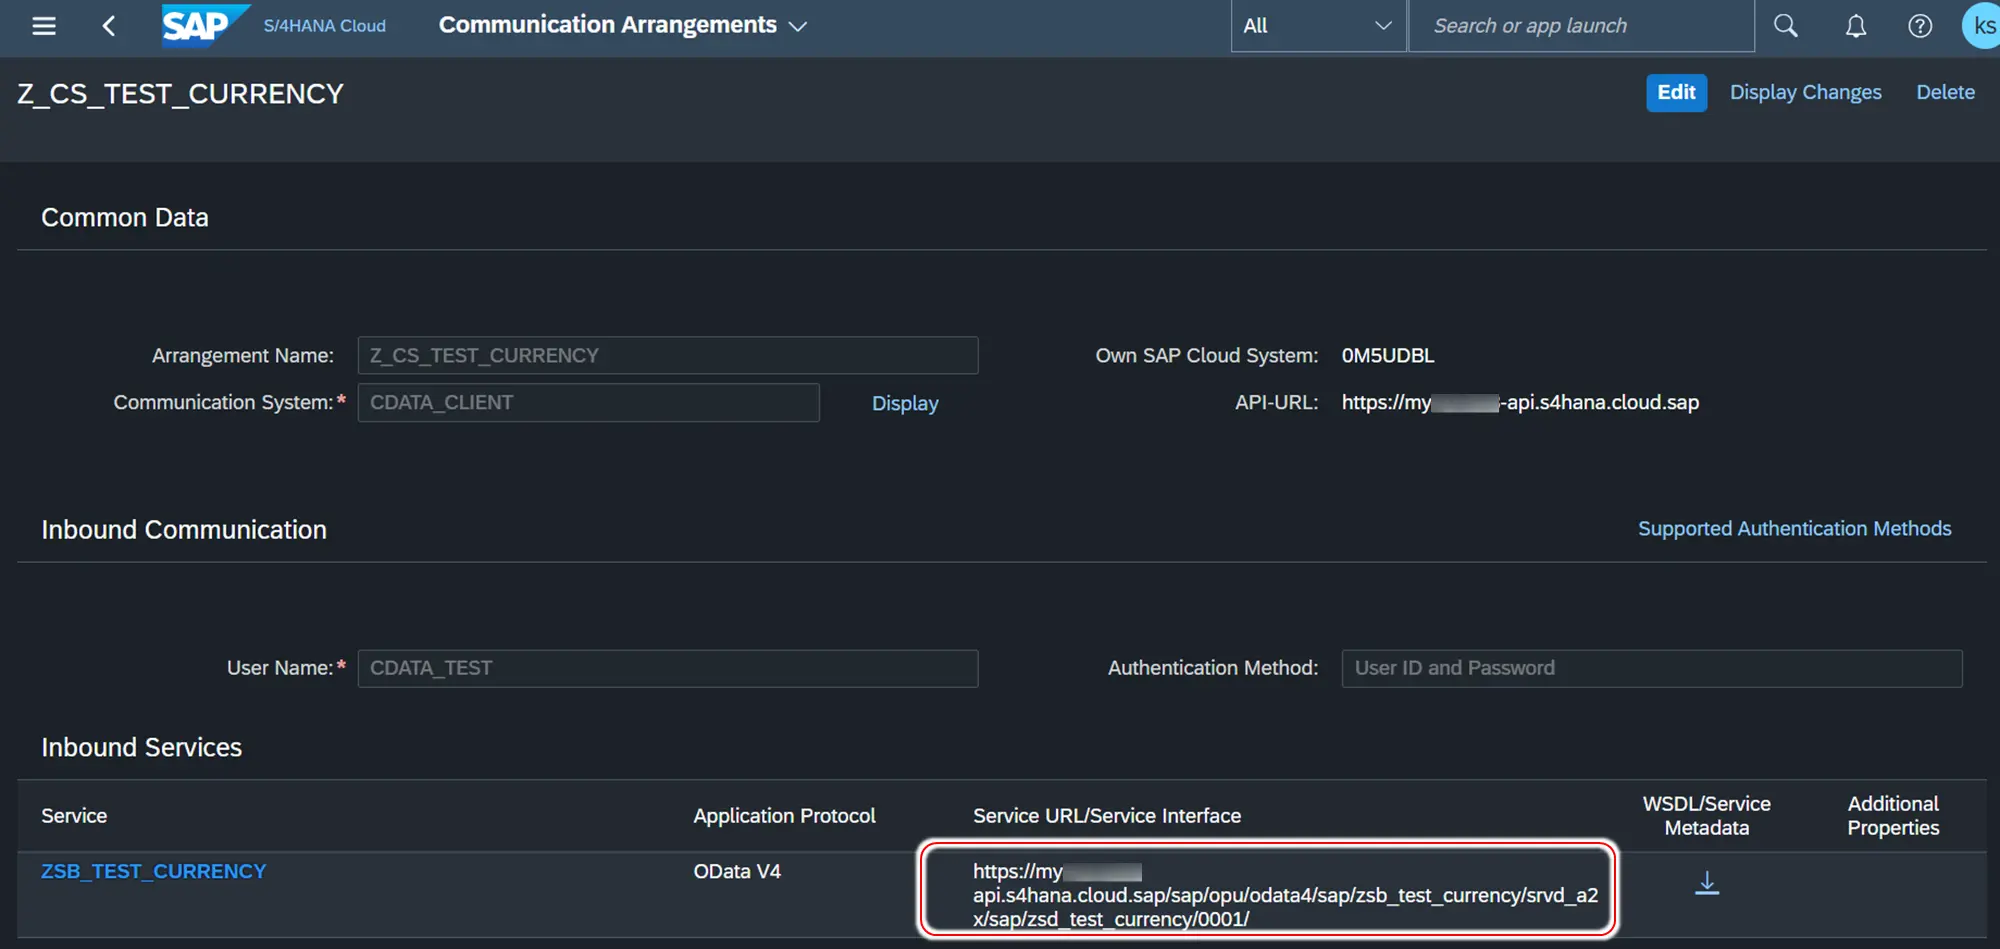This screenshot has width=2000, height=949.
Task: Download WSDL/Service Metadata for ZSB_TEST_CURRENCY
Action: (x=1707, y=883)
